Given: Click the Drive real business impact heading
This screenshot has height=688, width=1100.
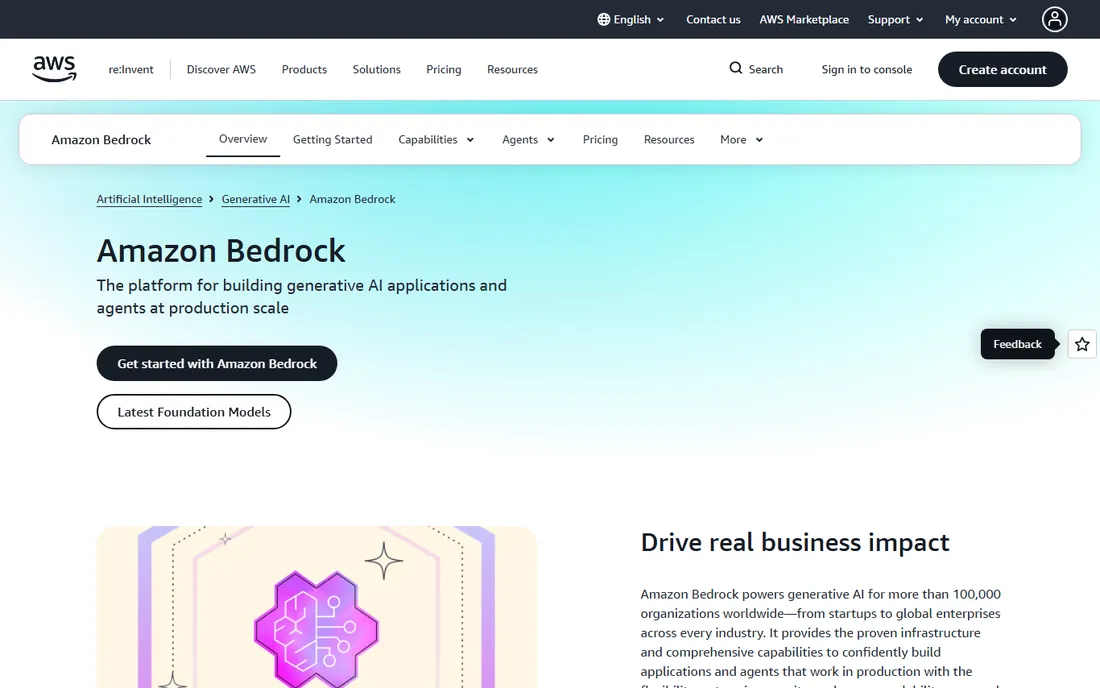Looking at the screenshot, I should click(795, 542).
